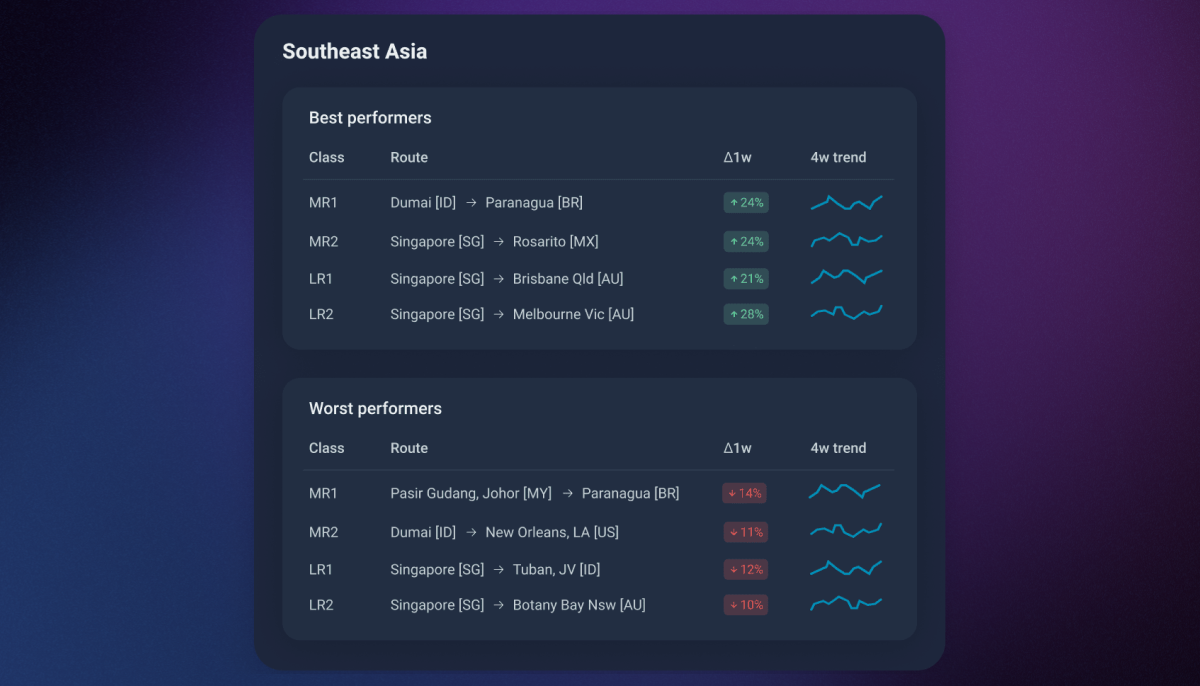Select the Singapore to Botany Bay Nsw route
1200x686 pixels.
pyautogui.click(x=518, y=605)
